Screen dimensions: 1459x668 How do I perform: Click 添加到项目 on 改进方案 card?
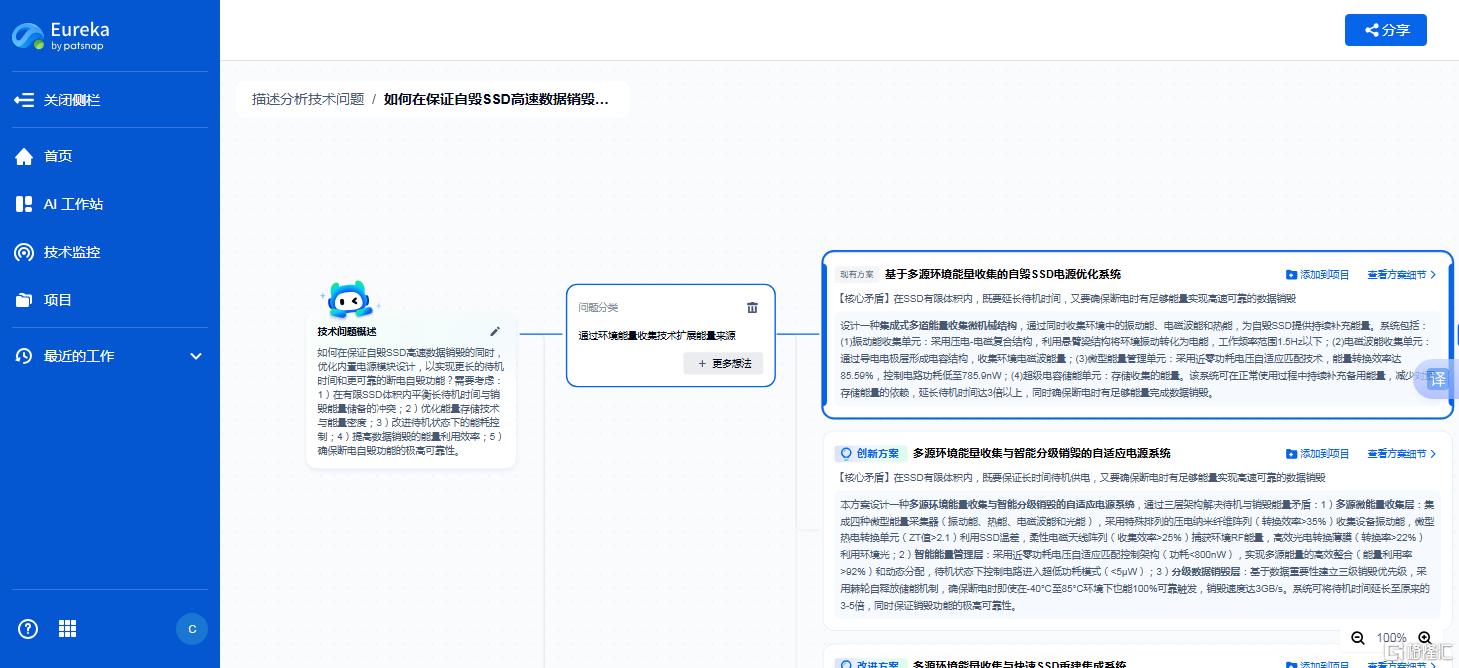1317,664
